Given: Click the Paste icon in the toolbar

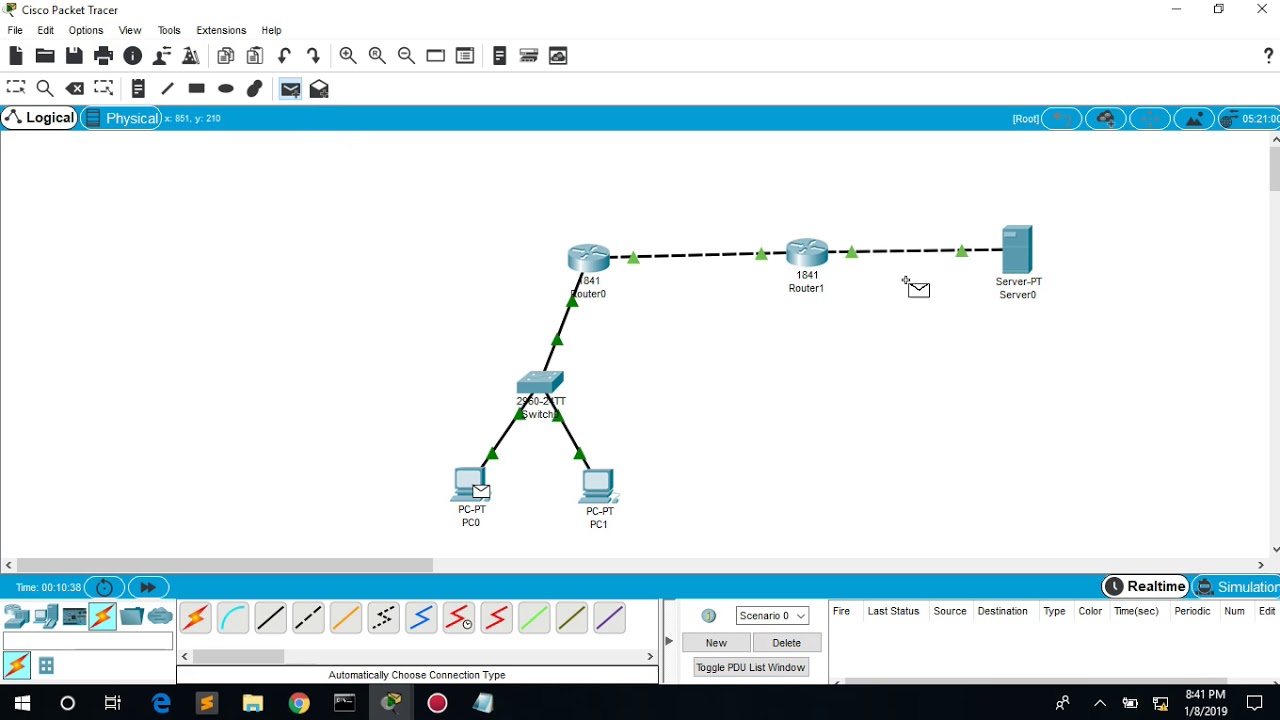Looking at the screenshot, I should click(x=255, y=56).
